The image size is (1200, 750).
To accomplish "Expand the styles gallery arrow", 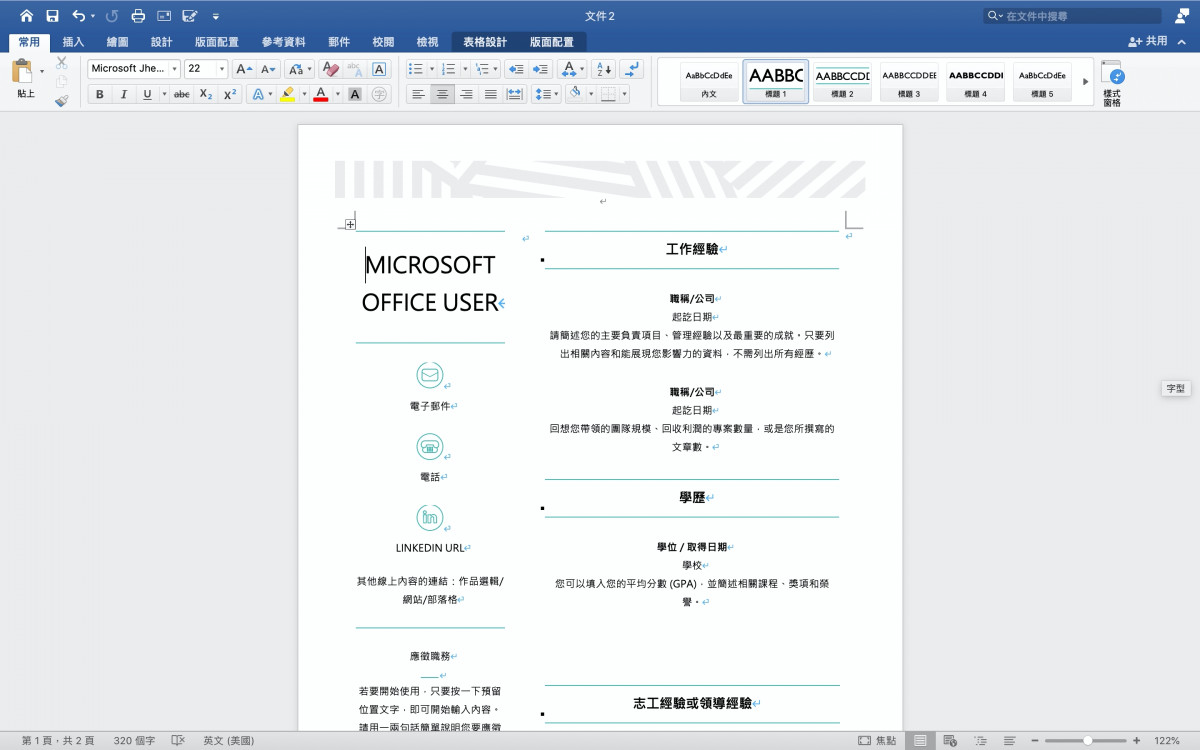I will (1085, 82).
